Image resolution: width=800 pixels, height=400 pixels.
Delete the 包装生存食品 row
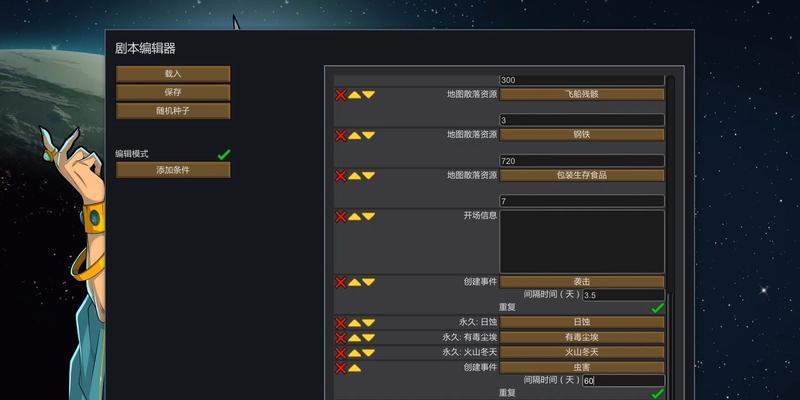coord(340,176)
